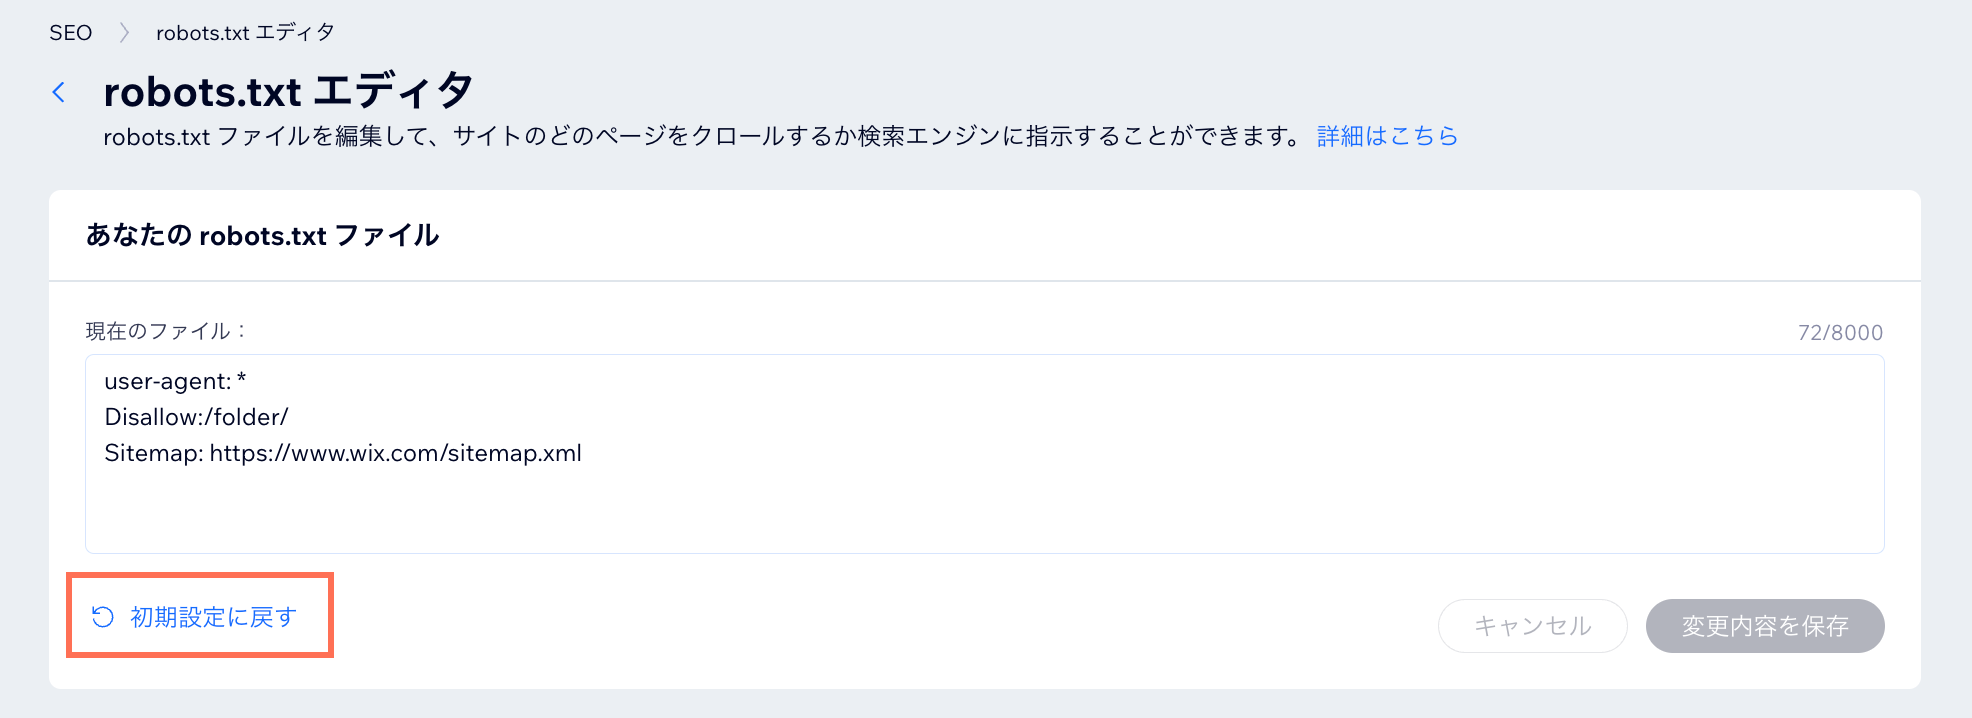Image resolution: width=1972 pixels, height=718 pixels.
Task: Click the back arrow beside the page title
Action: pos(59,93)
